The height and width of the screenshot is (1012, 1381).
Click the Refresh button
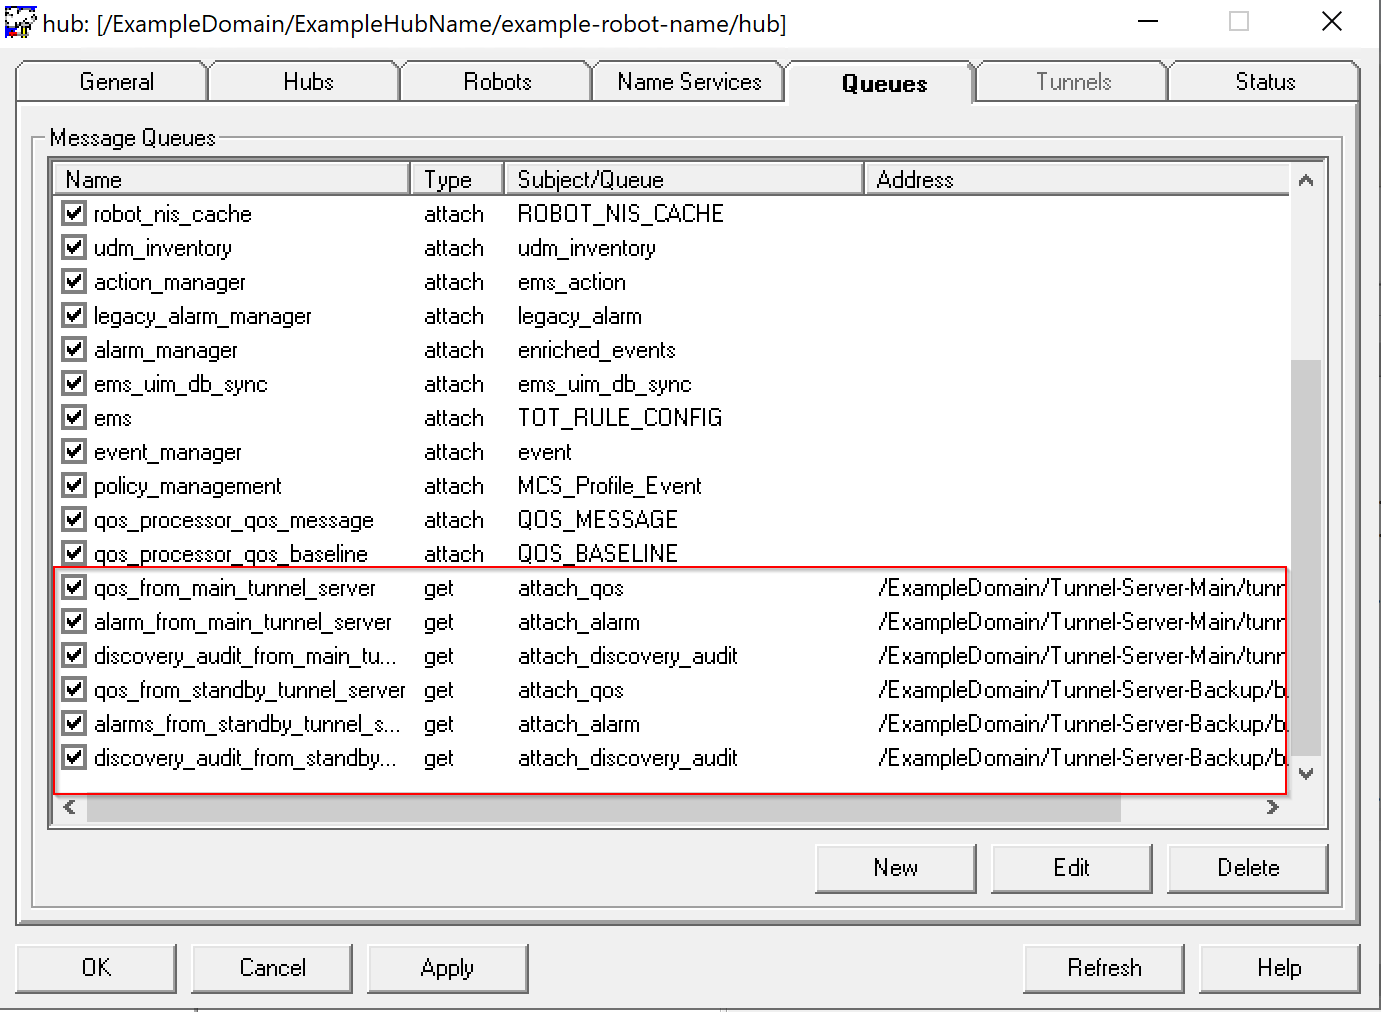(1104, 968)
